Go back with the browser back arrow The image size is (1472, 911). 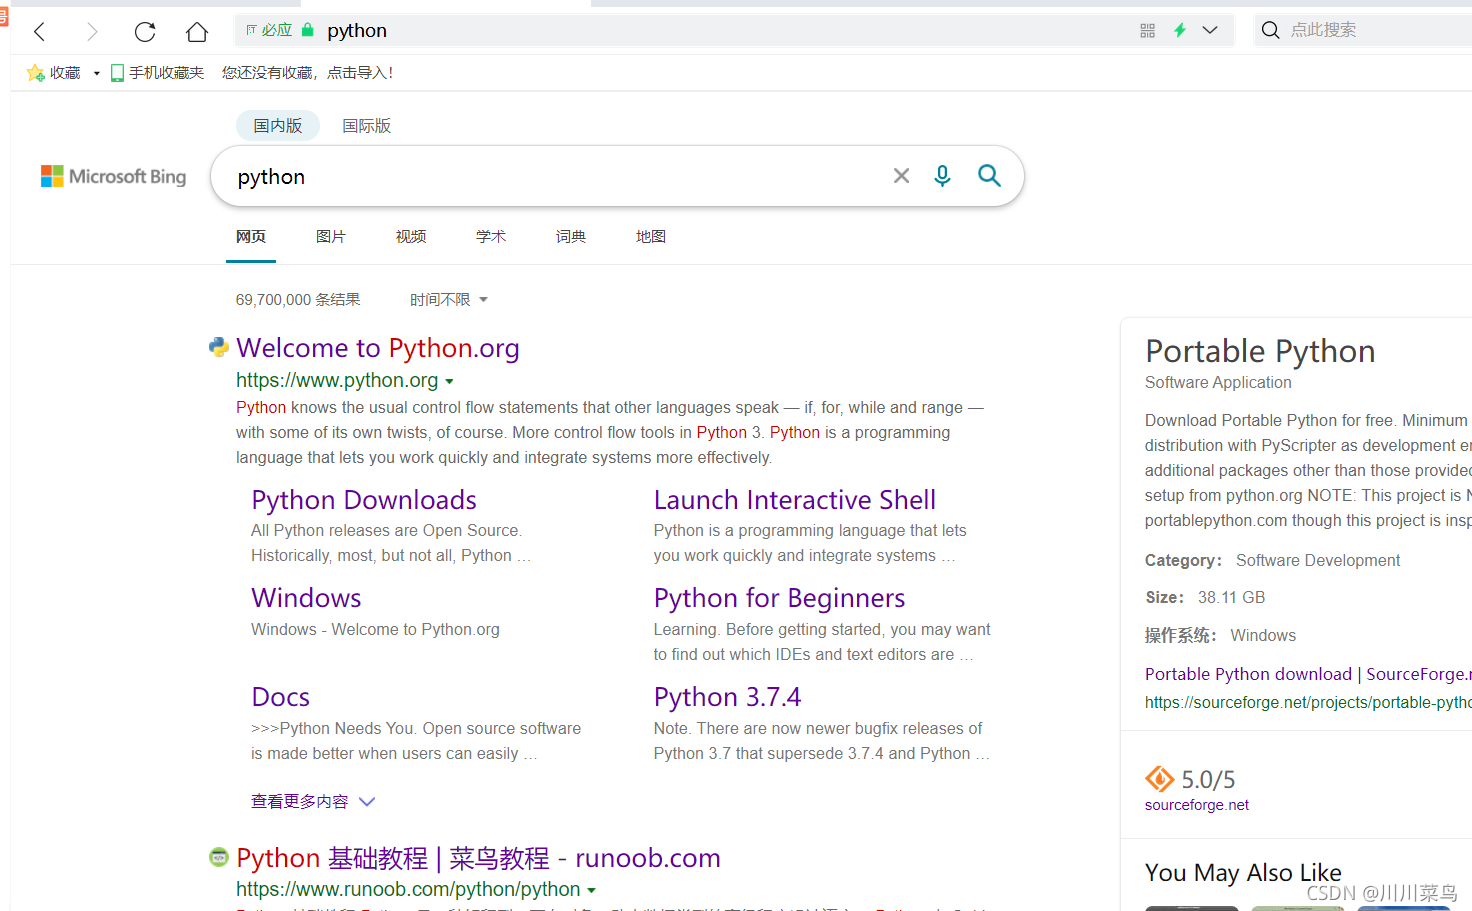pos(40,32)
